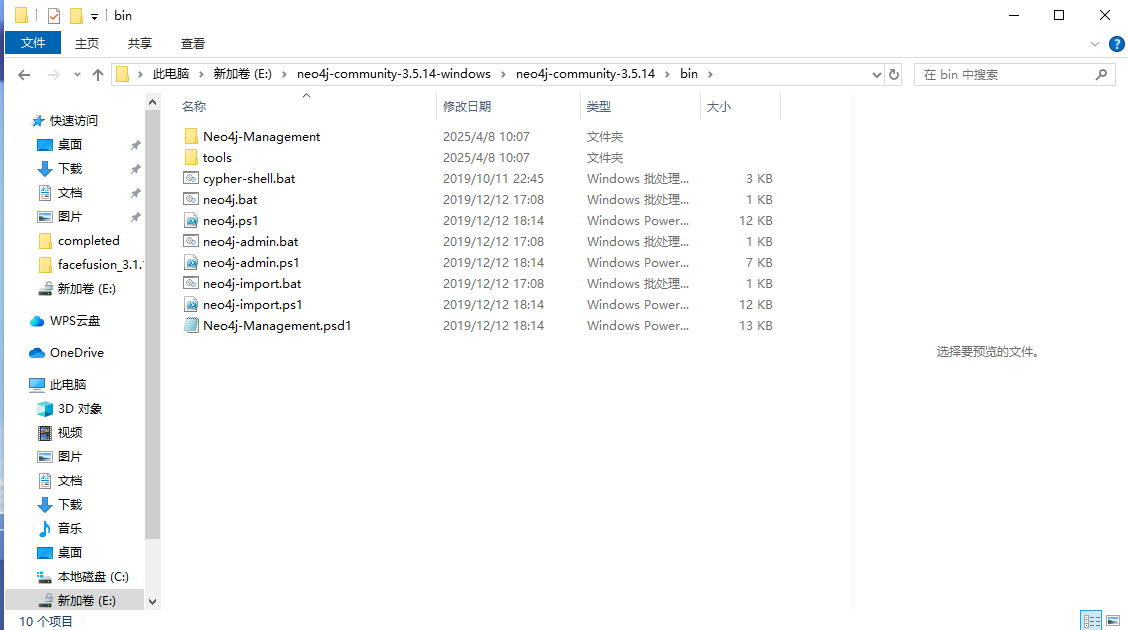Open 音乐 under 此电脑
The height and width of the screenshot is (630, 1128).
(x=70, y=529)
